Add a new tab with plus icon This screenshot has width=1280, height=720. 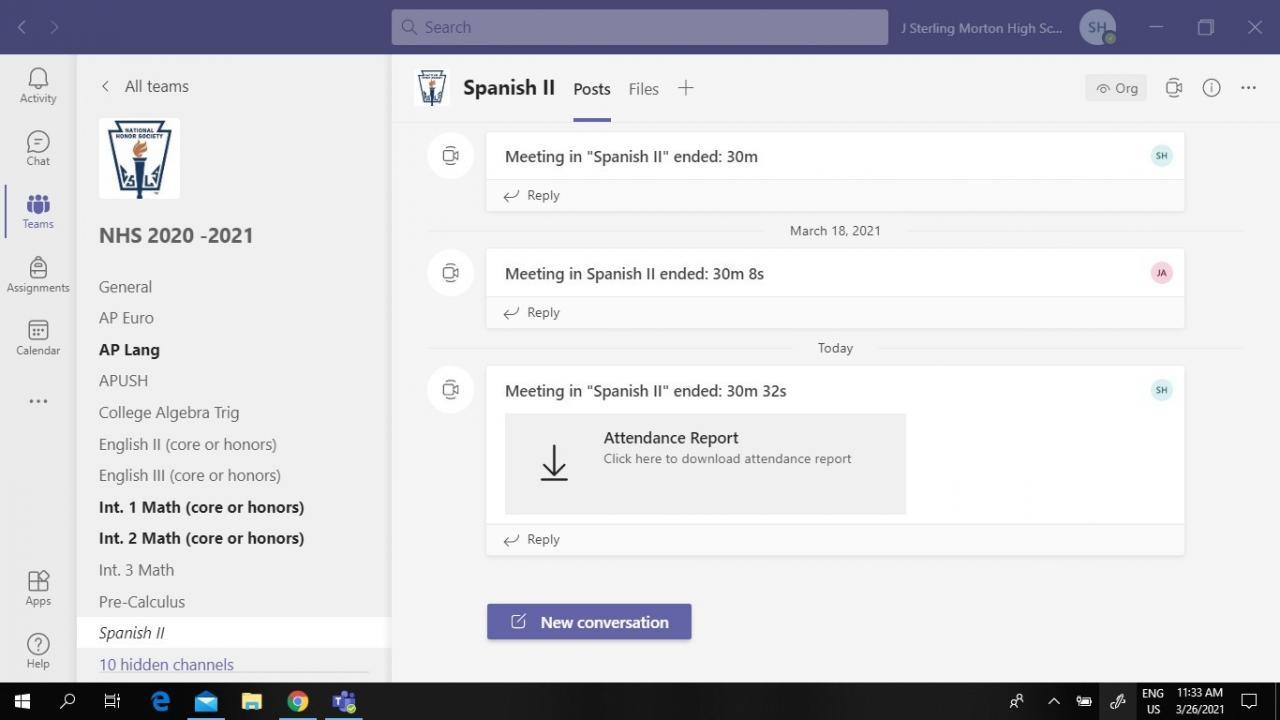(685, 88)
